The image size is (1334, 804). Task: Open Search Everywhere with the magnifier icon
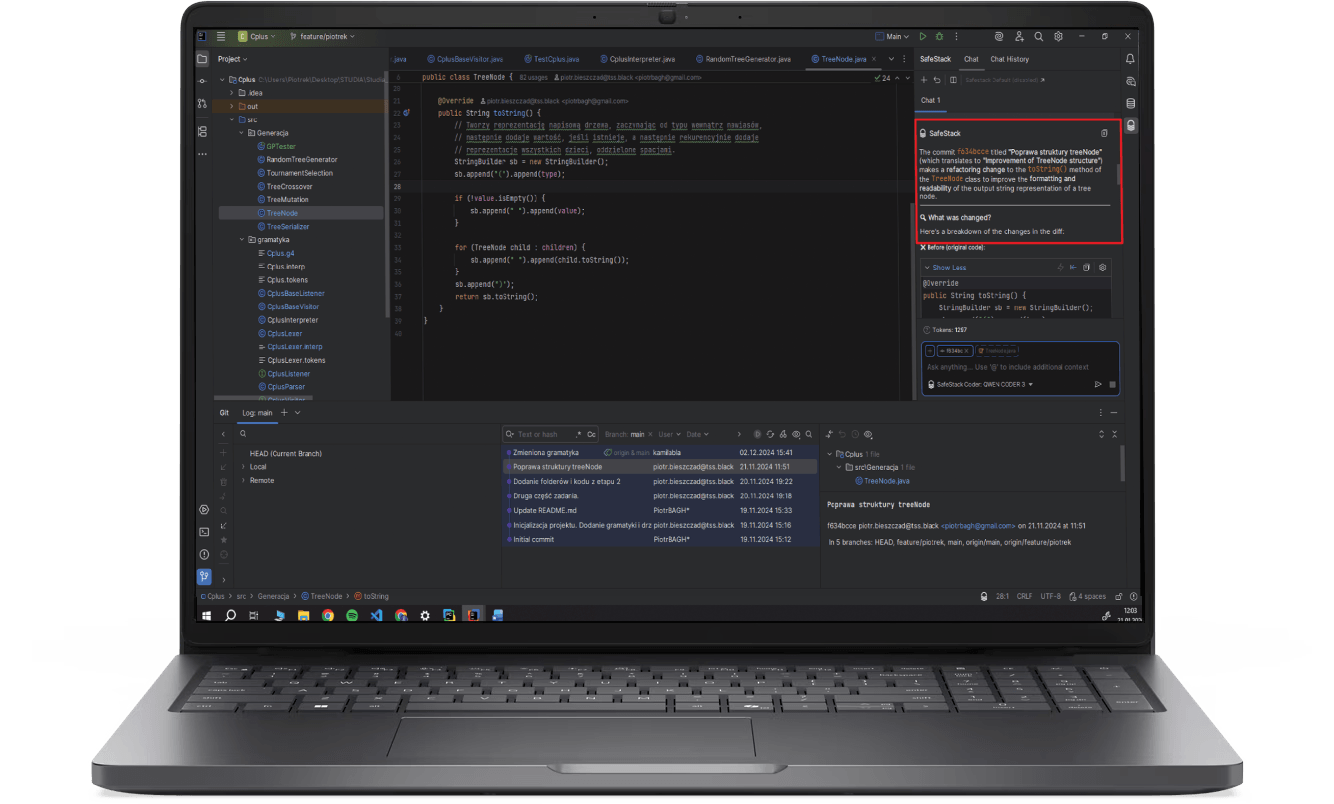coord(1039,35)
